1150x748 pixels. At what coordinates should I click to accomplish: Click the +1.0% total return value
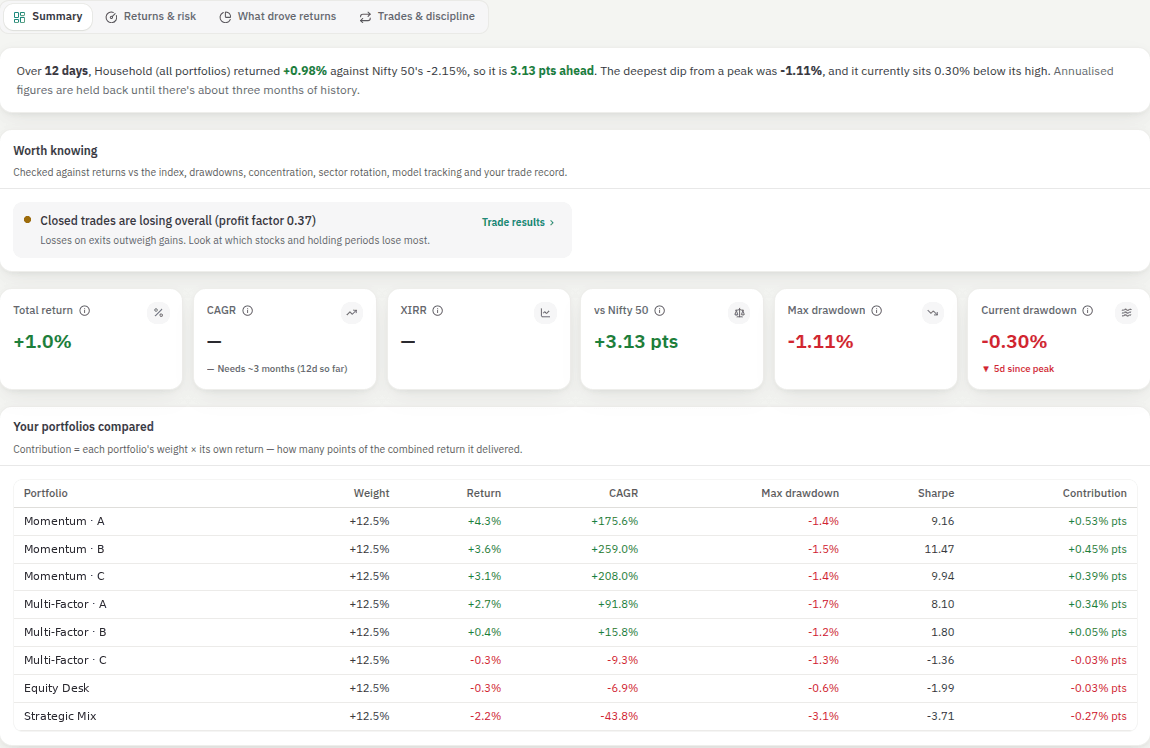point(43,342)
